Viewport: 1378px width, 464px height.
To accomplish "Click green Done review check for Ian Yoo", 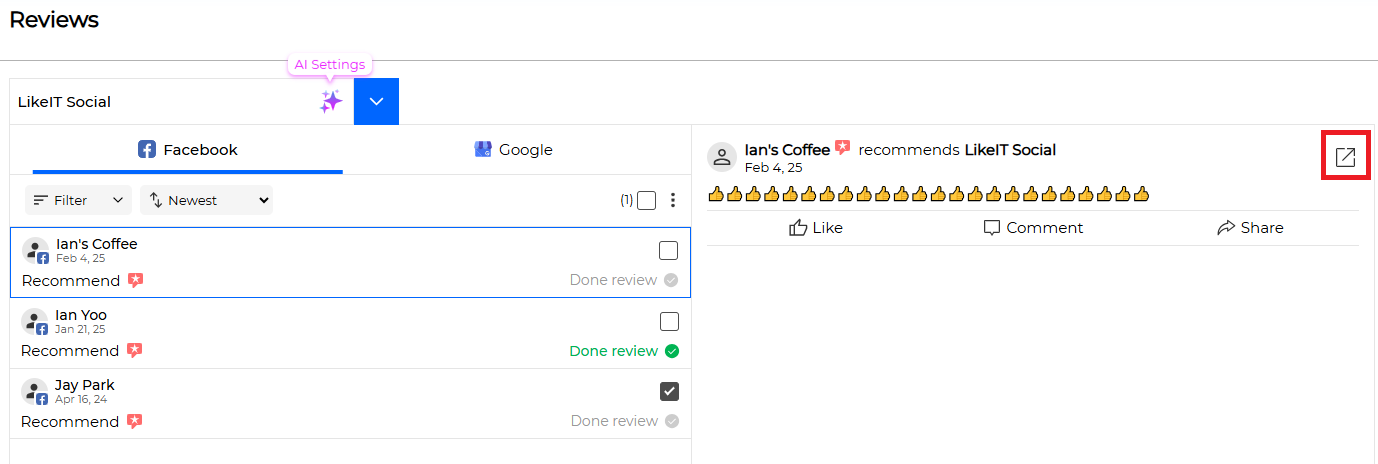I will click(x=672, y=351).
